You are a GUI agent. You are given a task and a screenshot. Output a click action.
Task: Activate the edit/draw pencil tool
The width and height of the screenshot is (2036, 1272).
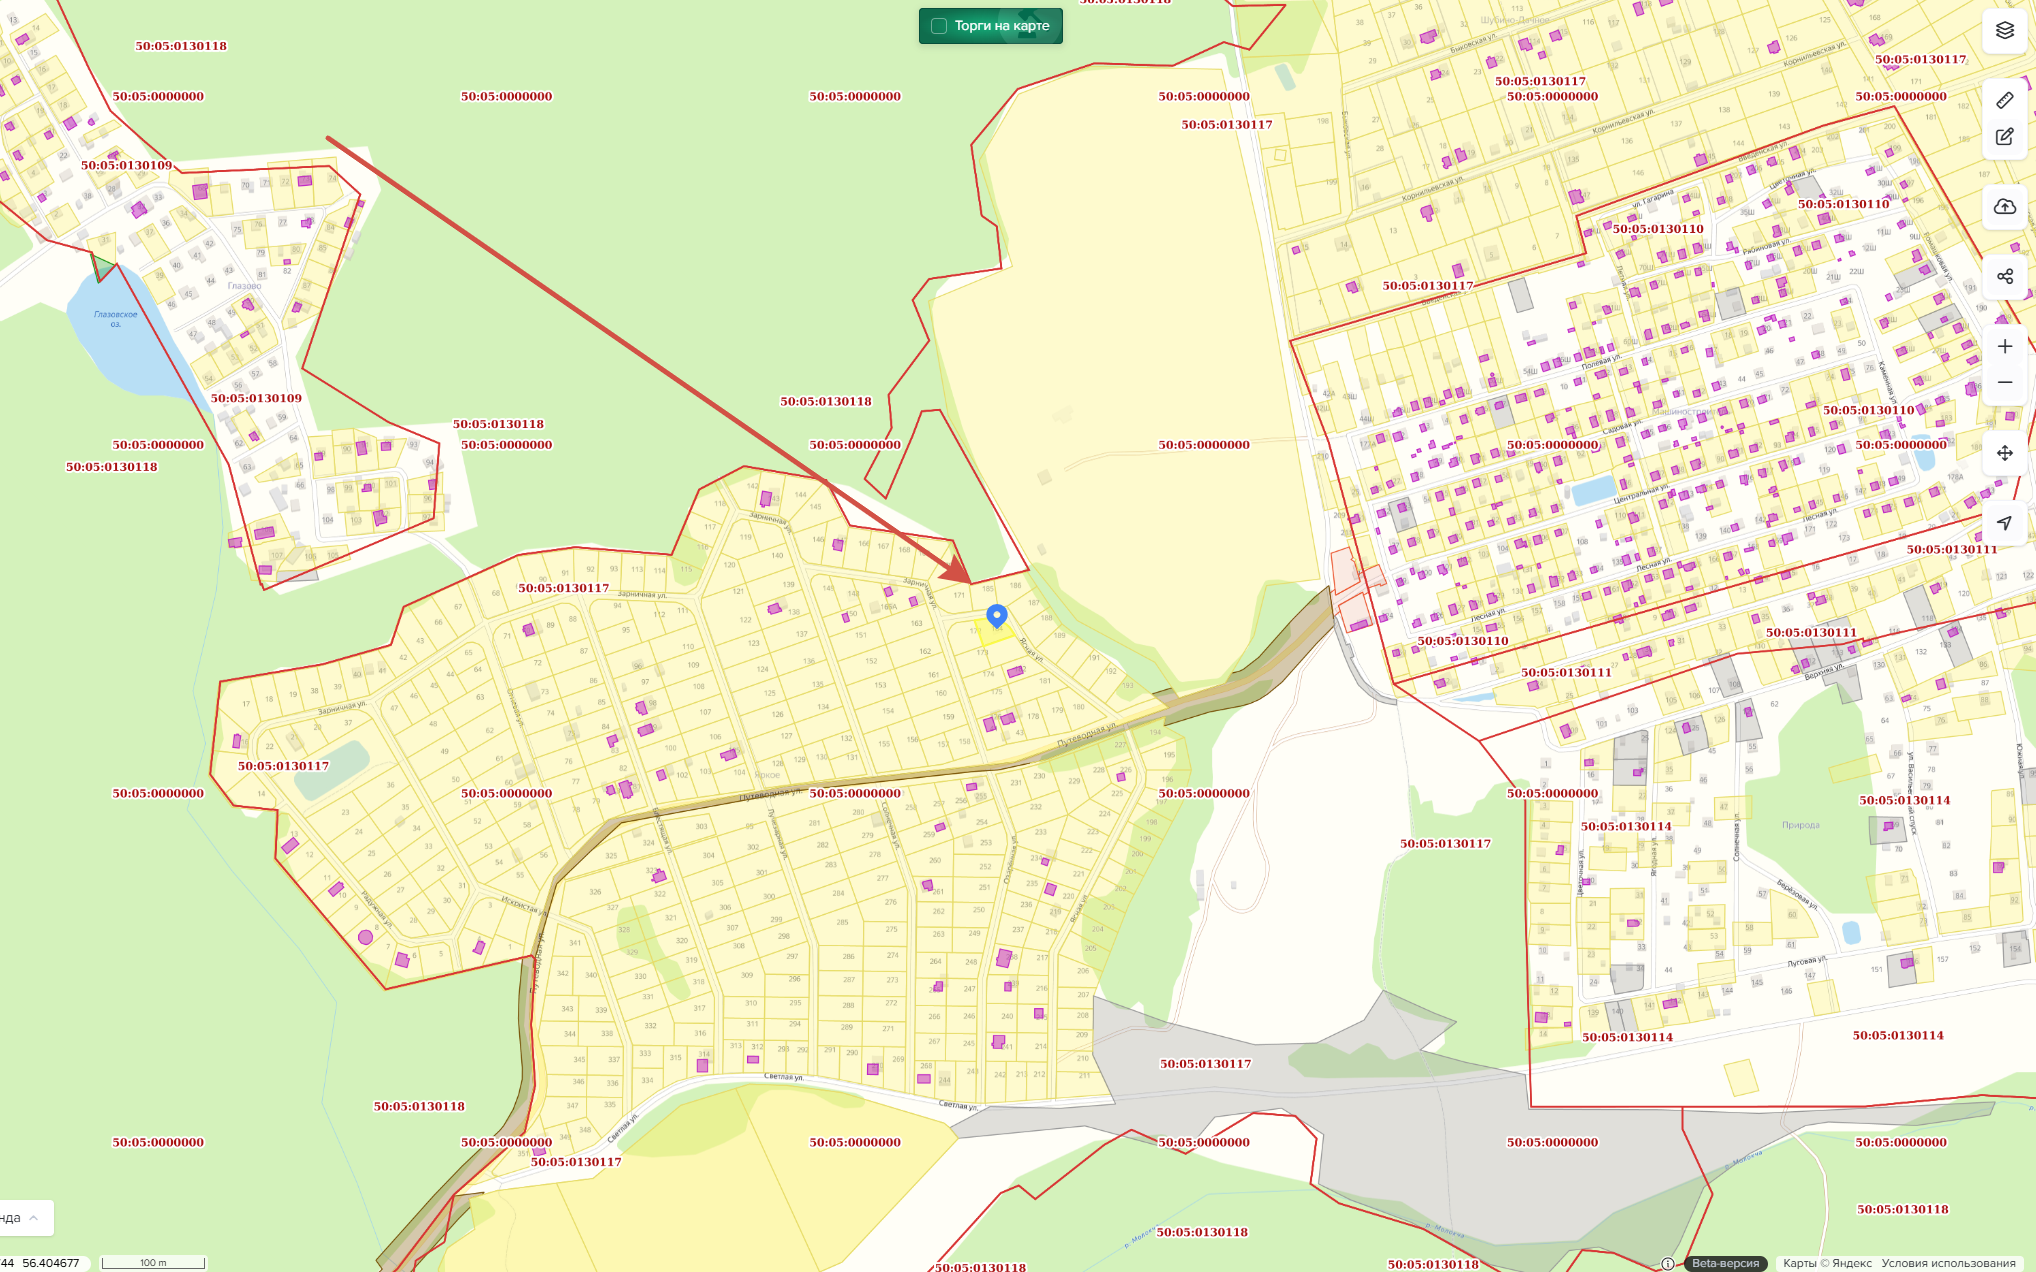coord(2004,137)
